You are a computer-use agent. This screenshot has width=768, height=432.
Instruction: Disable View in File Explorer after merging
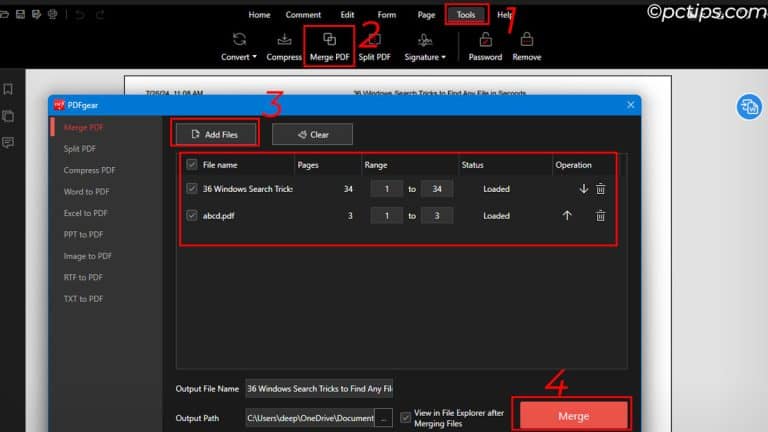coord(405,416)
